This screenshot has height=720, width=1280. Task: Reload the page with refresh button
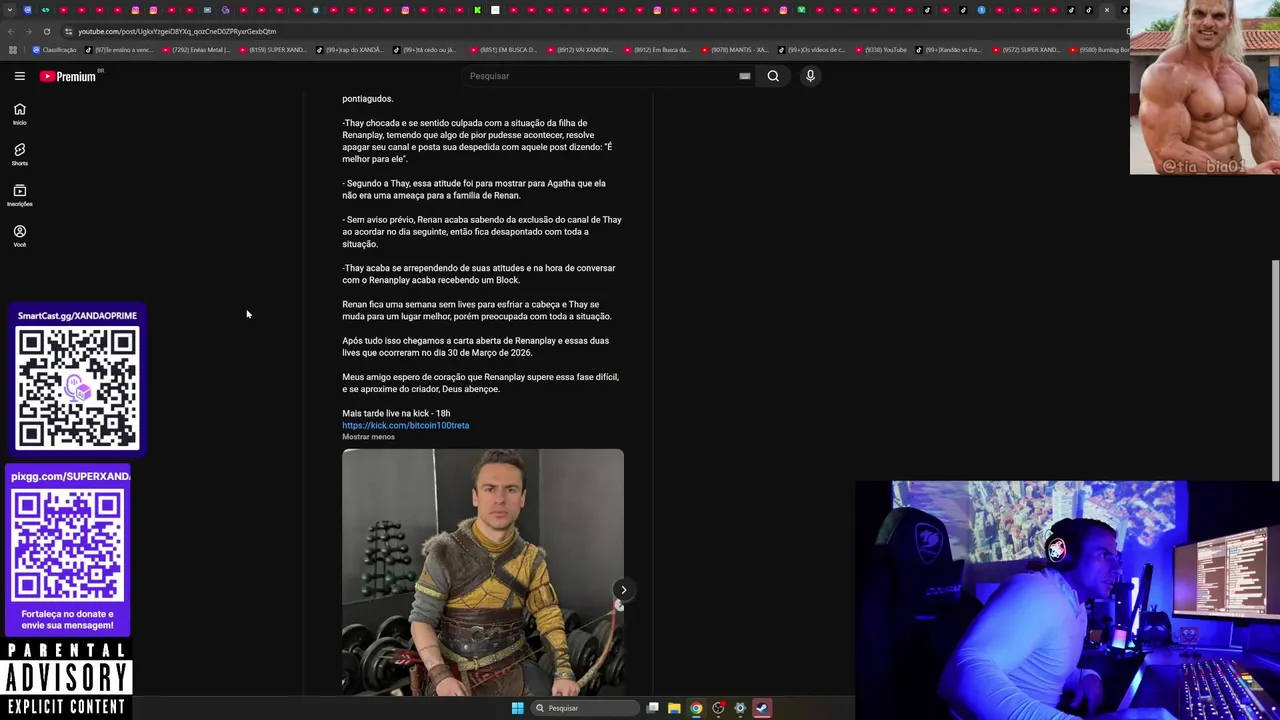46,31
